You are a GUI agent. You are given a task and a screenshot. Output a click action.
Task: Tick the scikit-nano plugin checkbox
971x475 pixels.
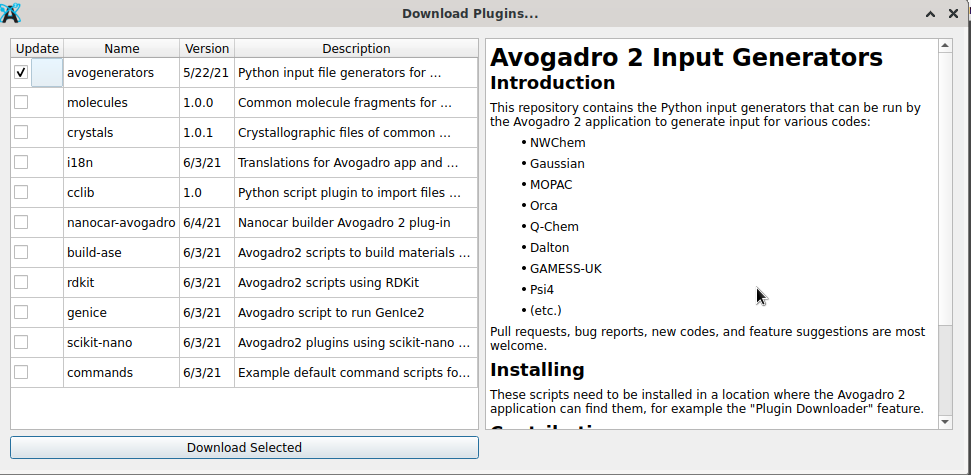pos(21,342)
